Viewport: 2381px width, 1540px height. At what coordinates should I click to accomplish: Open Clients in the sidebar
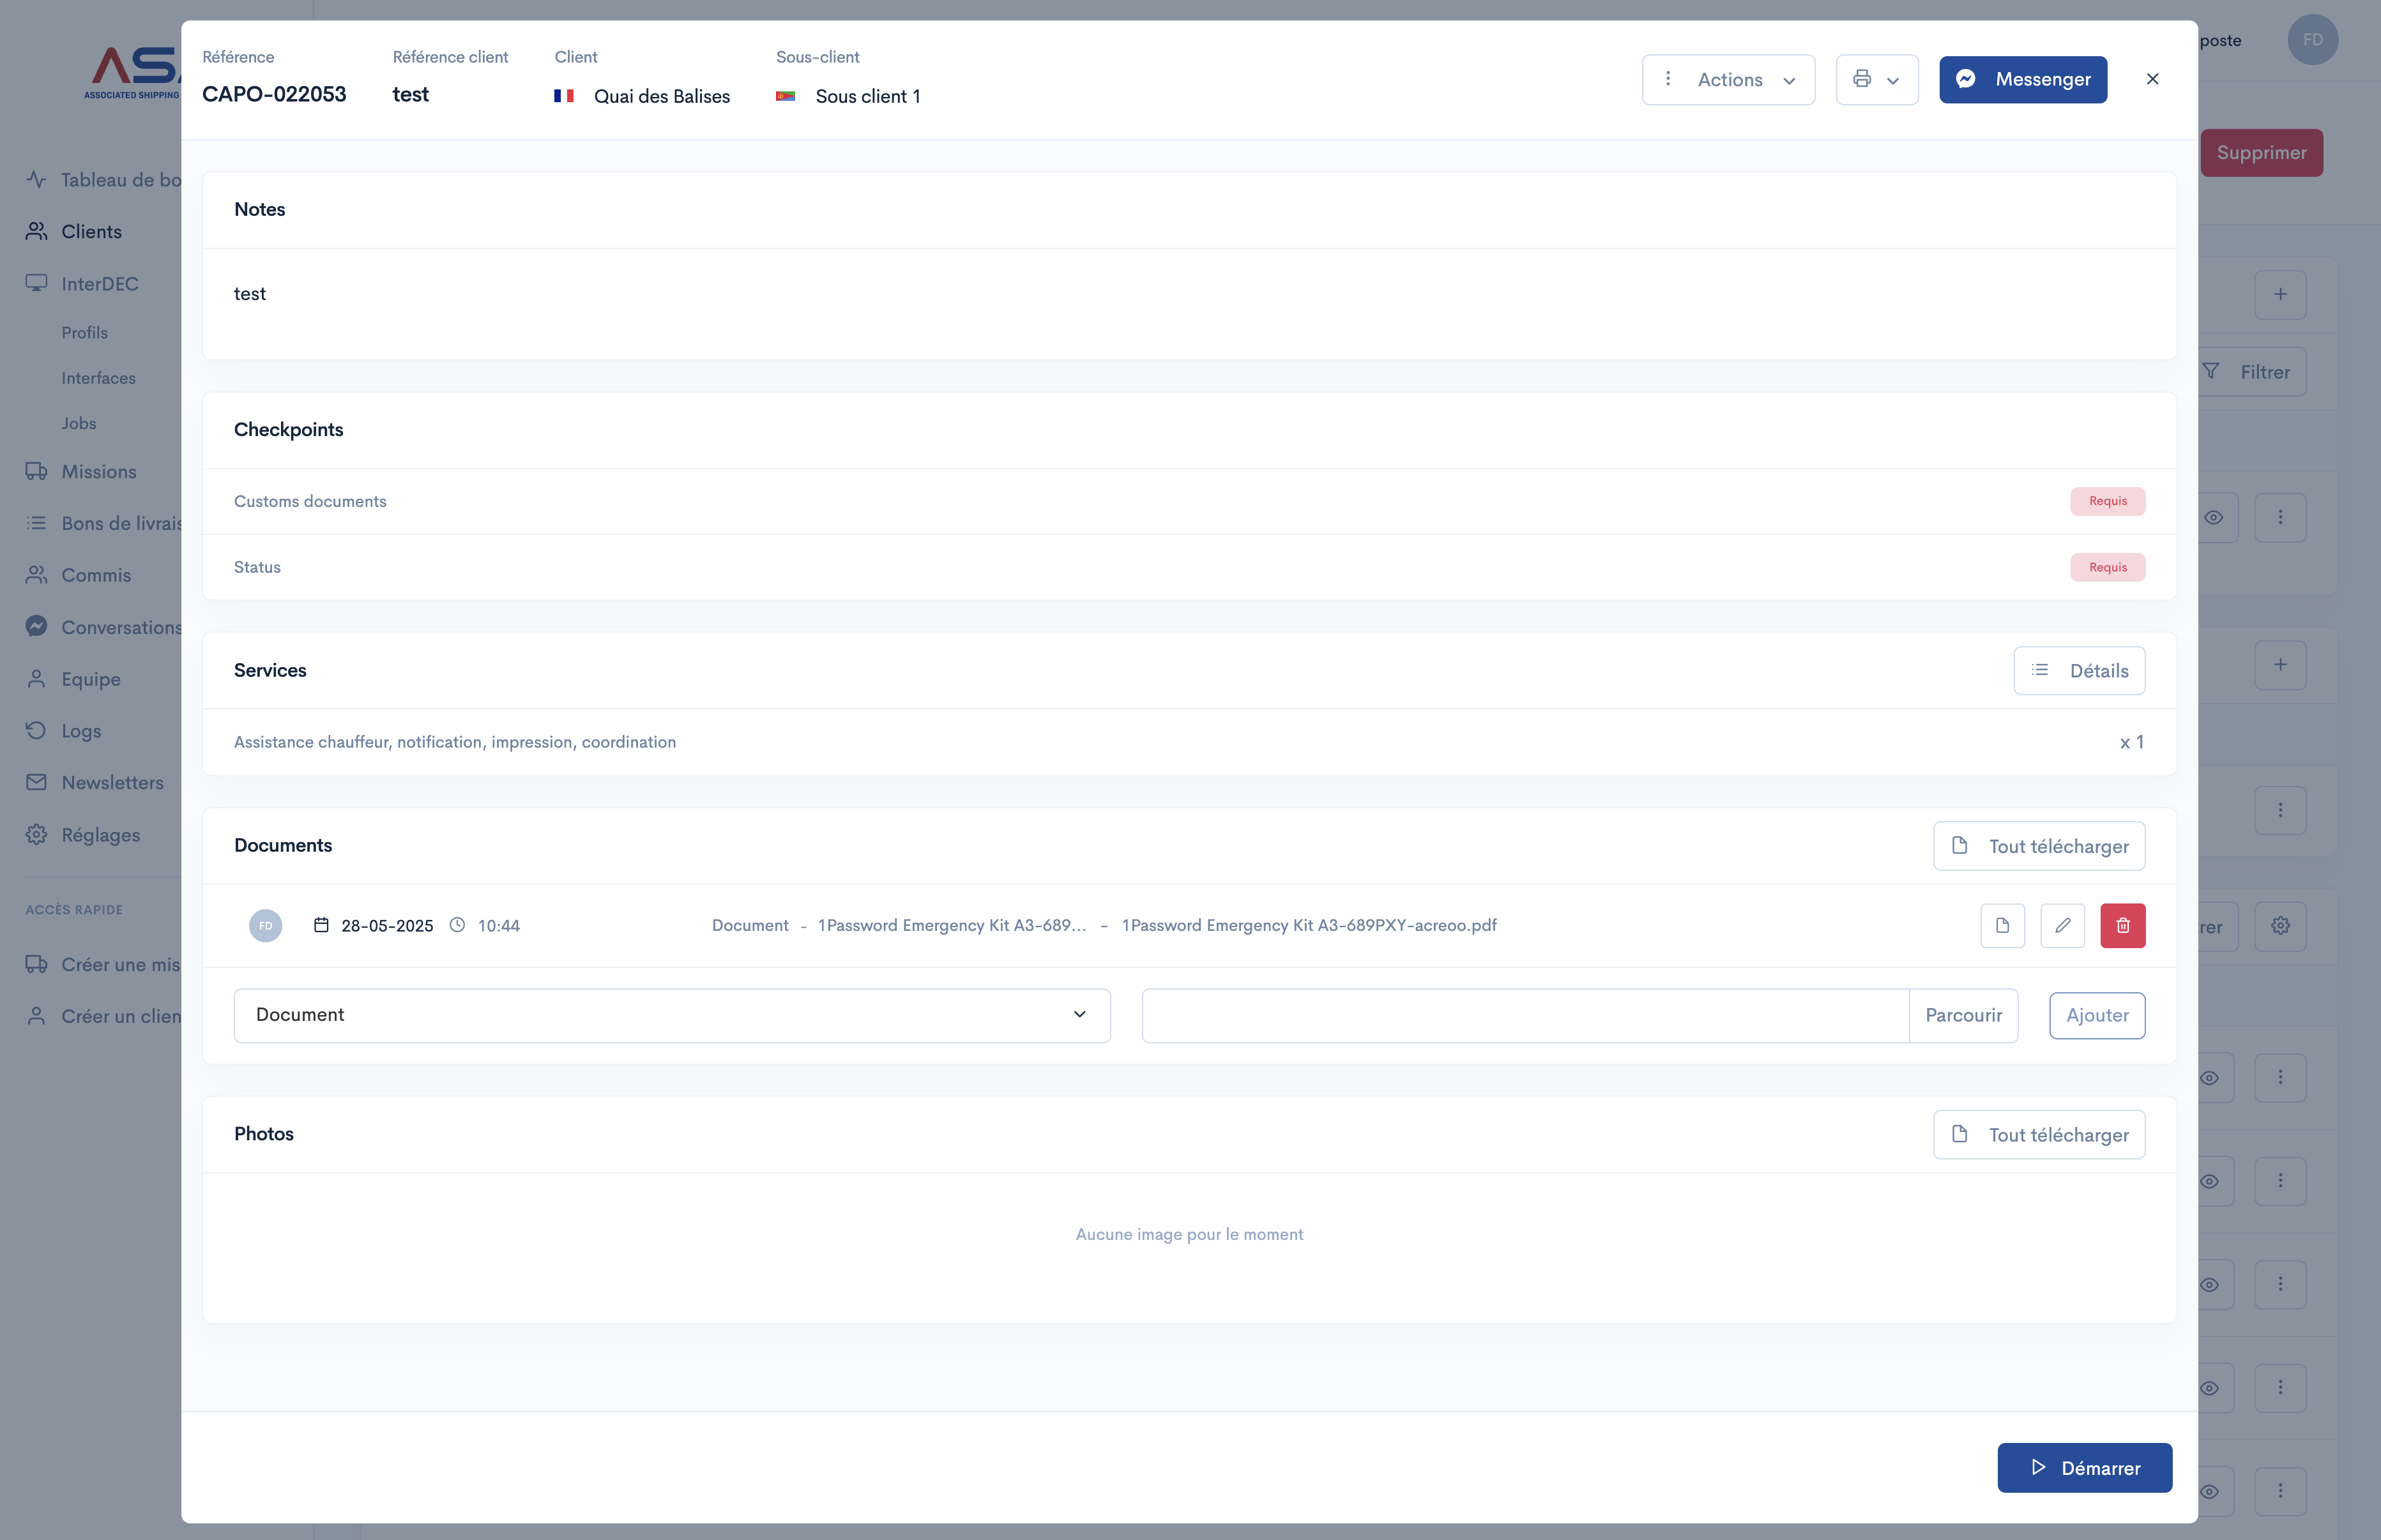pyautogui.click(x=74, y=231)
